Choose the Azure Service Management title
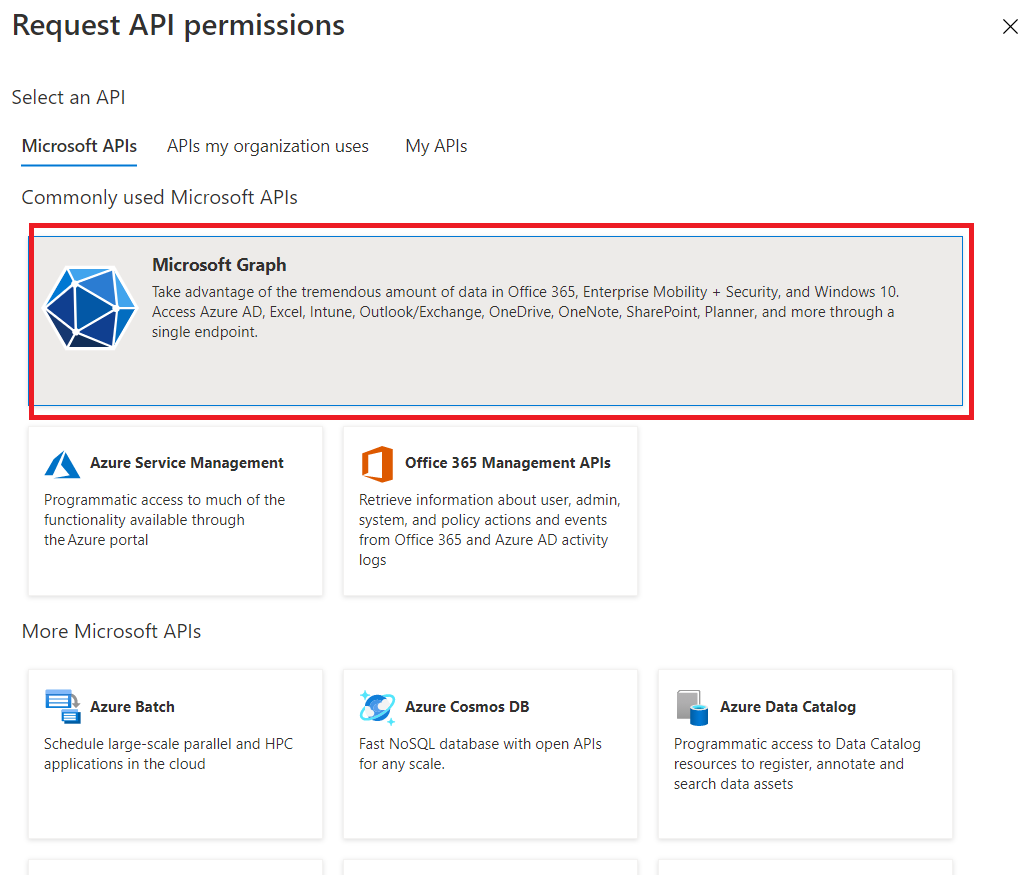Screen dimensions: 1025x875 pyautogui.click(x=187, y=463)
